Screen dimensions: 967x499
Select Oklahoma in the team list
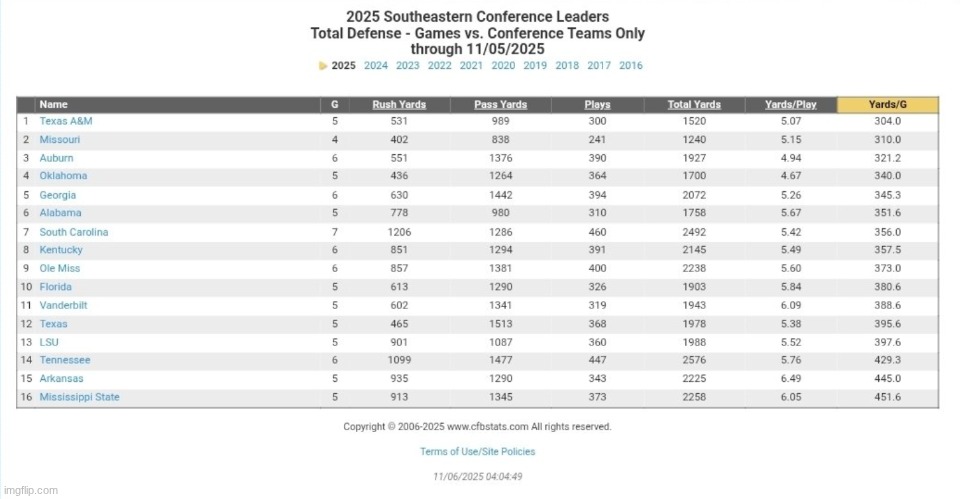pos(63,176)
